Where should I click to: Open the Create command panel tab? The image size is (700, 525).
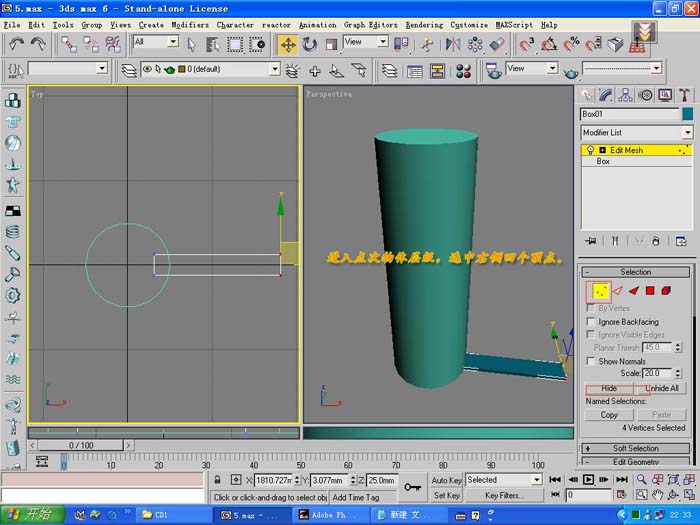click(x=587, y=95)
